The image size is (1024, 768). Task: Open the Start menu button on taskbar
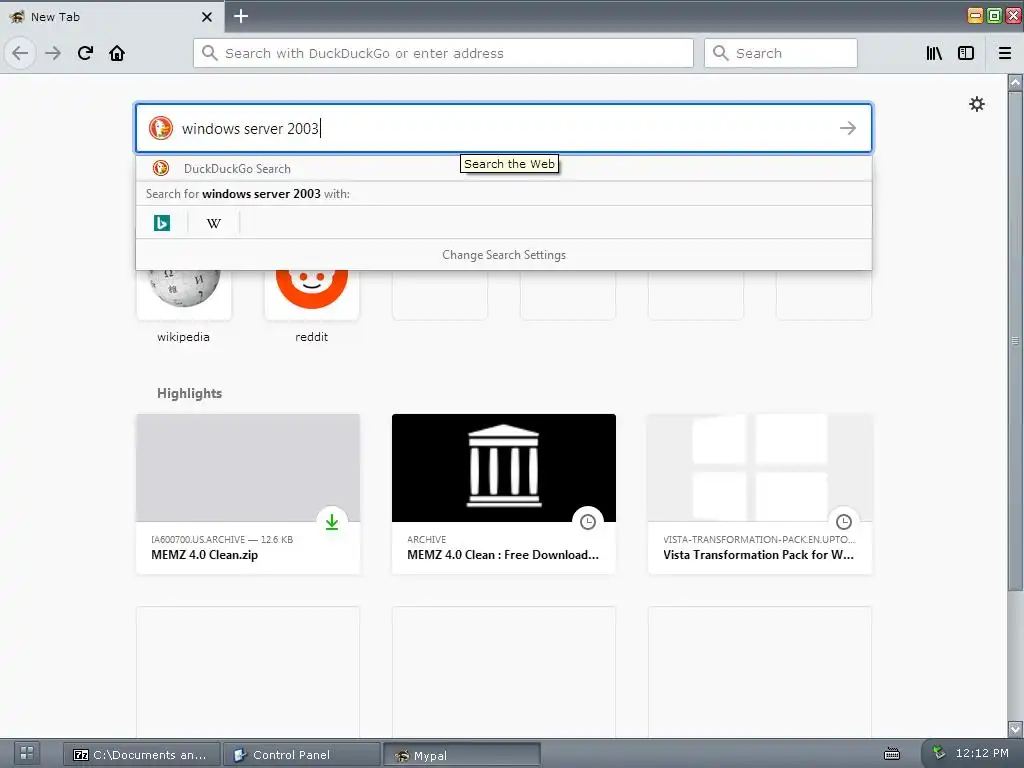27,754
